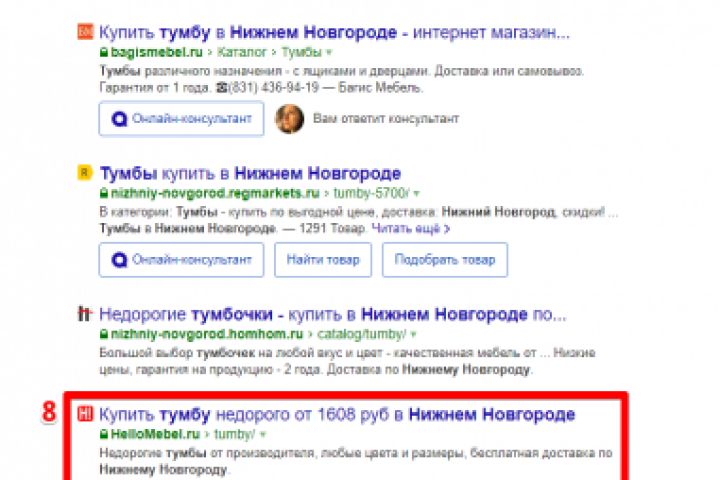
Task: Click the Найти товар button
Action: click(323, 260)
